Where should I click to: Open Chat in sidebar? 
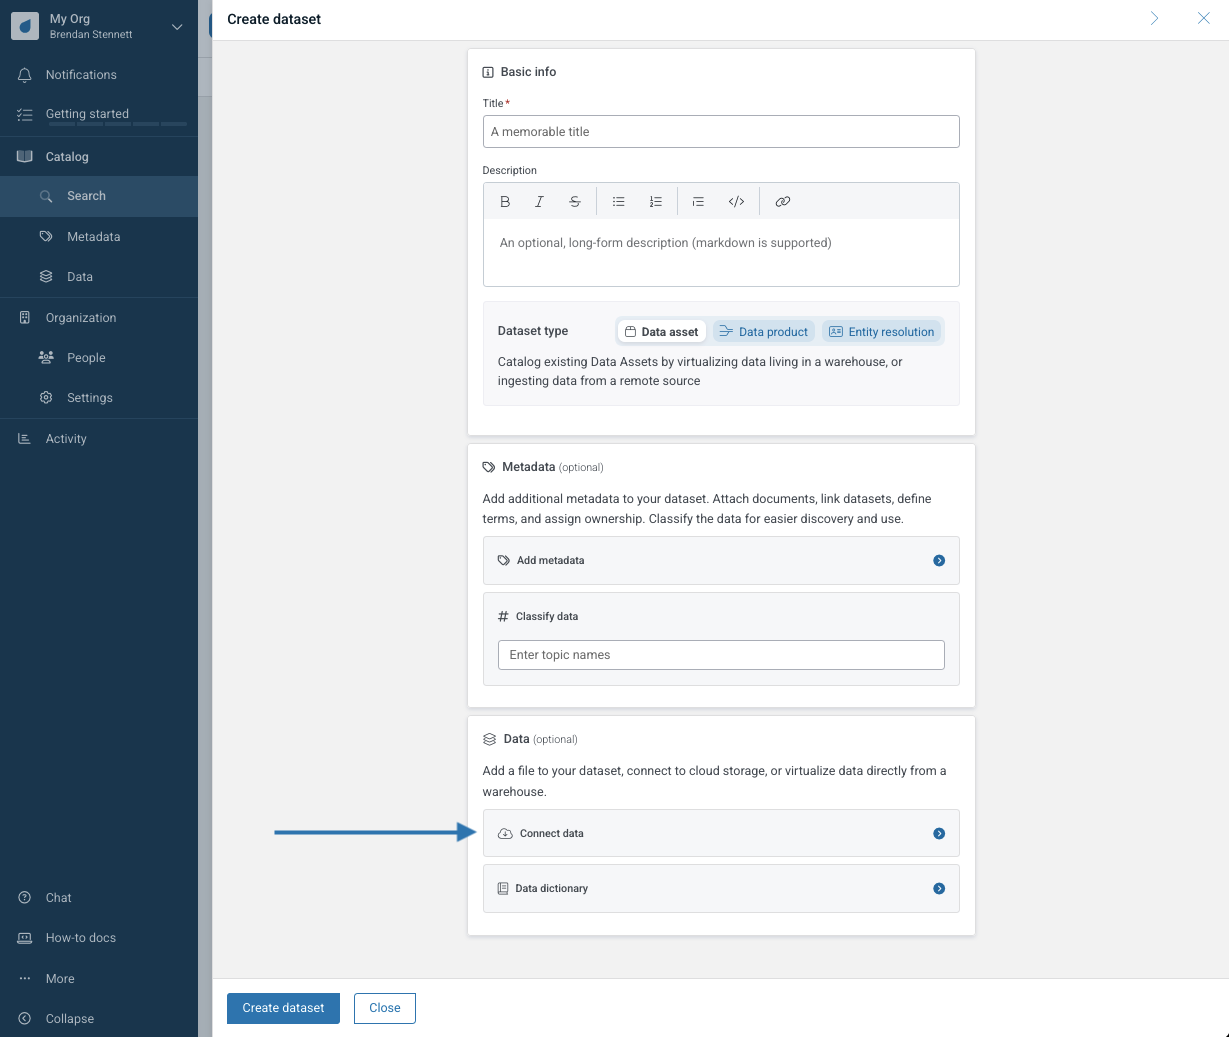click(99, 898)
